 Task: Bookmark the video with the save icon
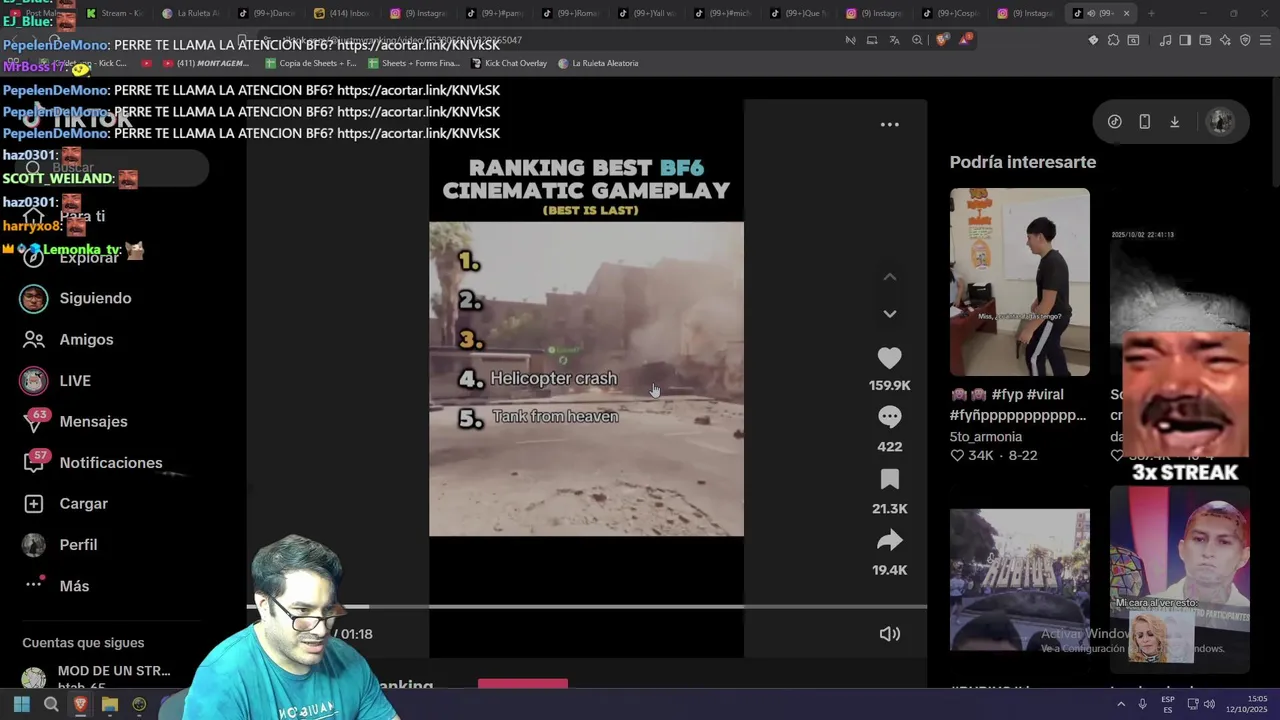click(889, 480)
